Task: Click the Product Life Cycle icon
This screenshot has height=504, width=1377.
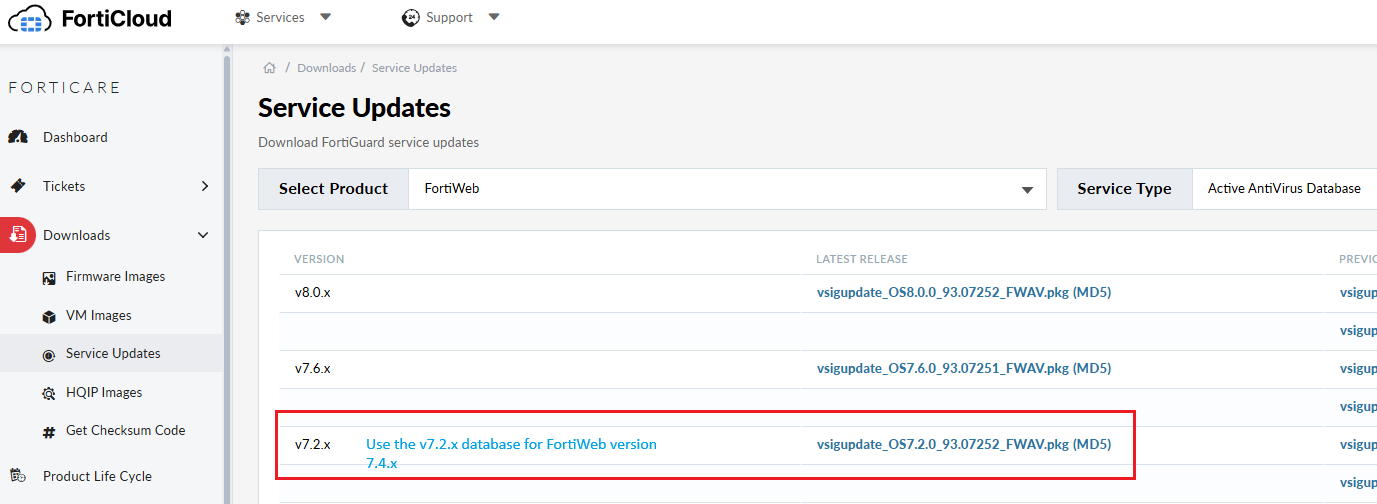Action: click(x=18, y=476)
